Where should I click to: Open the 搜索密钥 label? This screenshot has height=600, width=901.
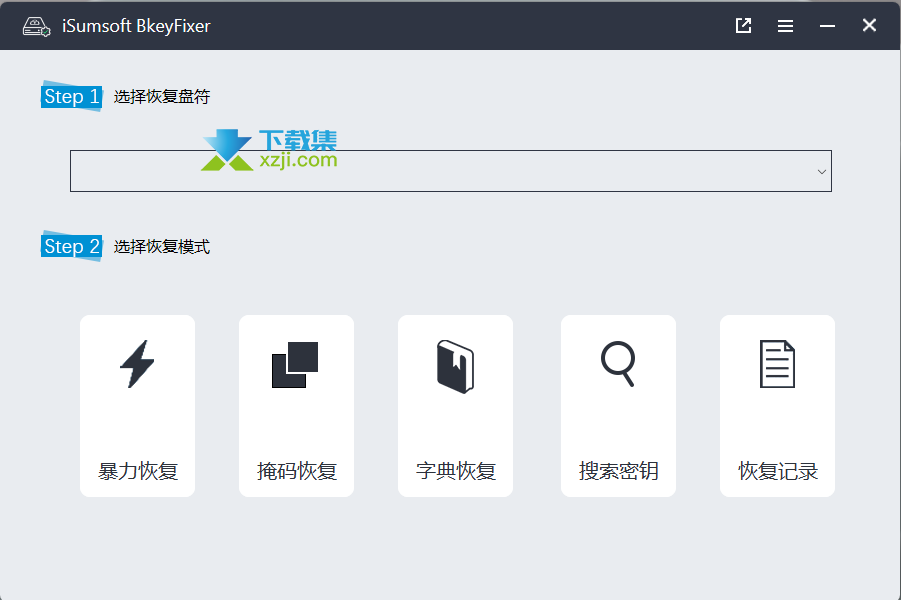(619, 471)
